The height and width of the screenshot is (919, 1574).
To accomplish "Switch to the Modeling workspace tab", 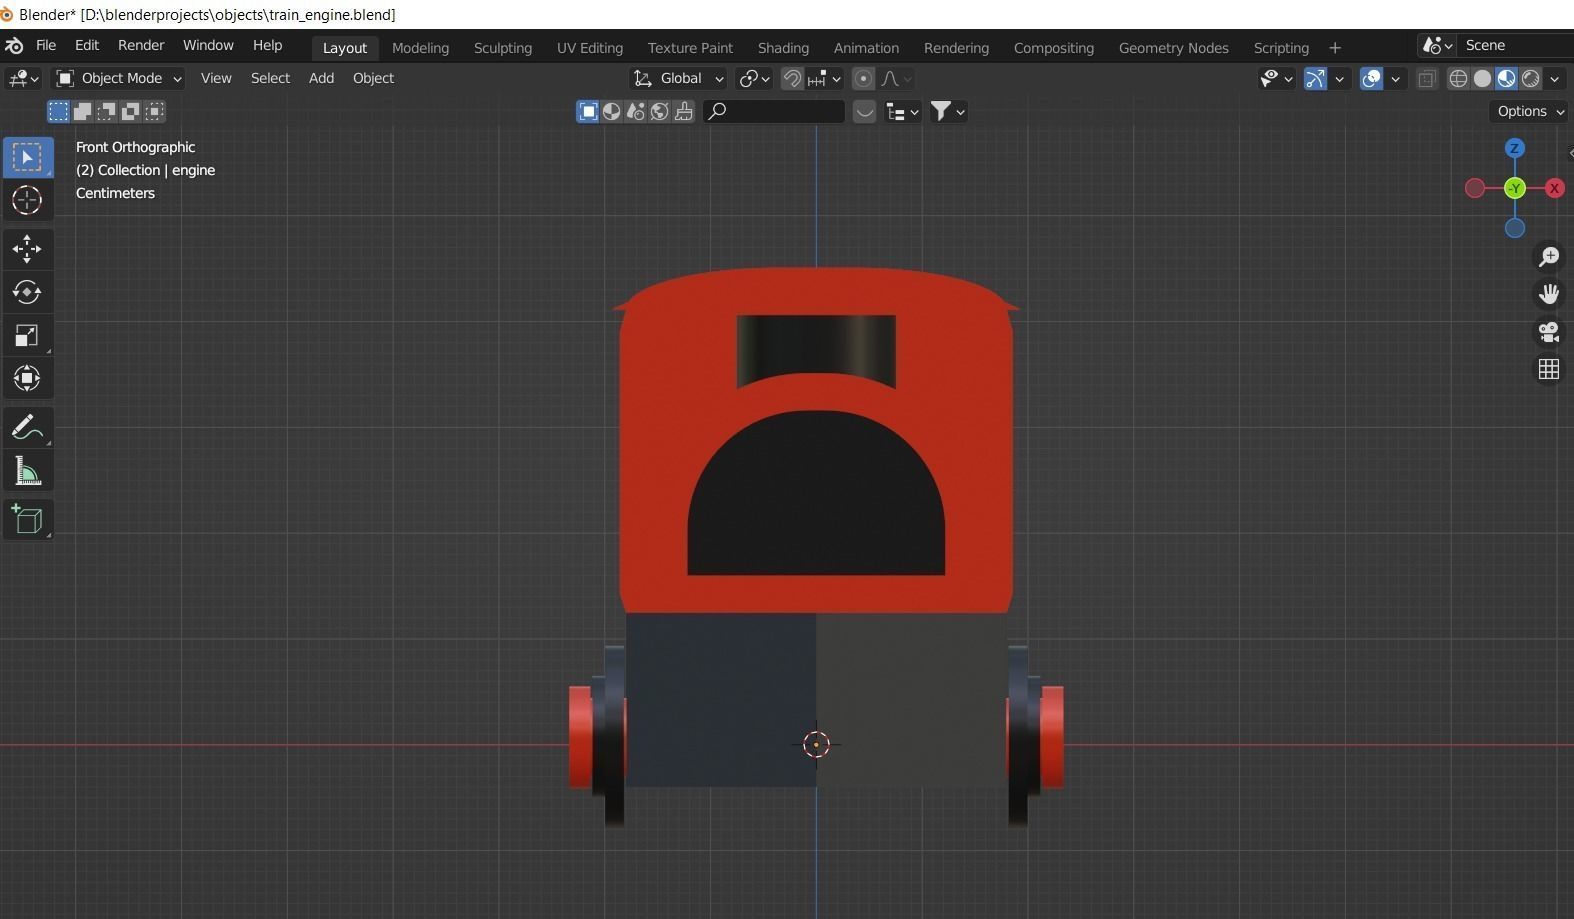I will (420, 48).
